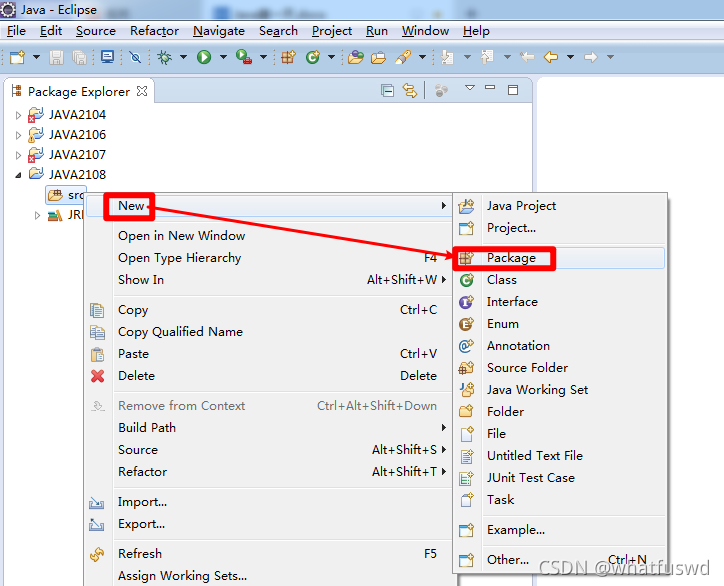Viewport: 724px width, 586px height.
Task: Click the Forward navigation arrow icon
Action: [x=591, y=57]
